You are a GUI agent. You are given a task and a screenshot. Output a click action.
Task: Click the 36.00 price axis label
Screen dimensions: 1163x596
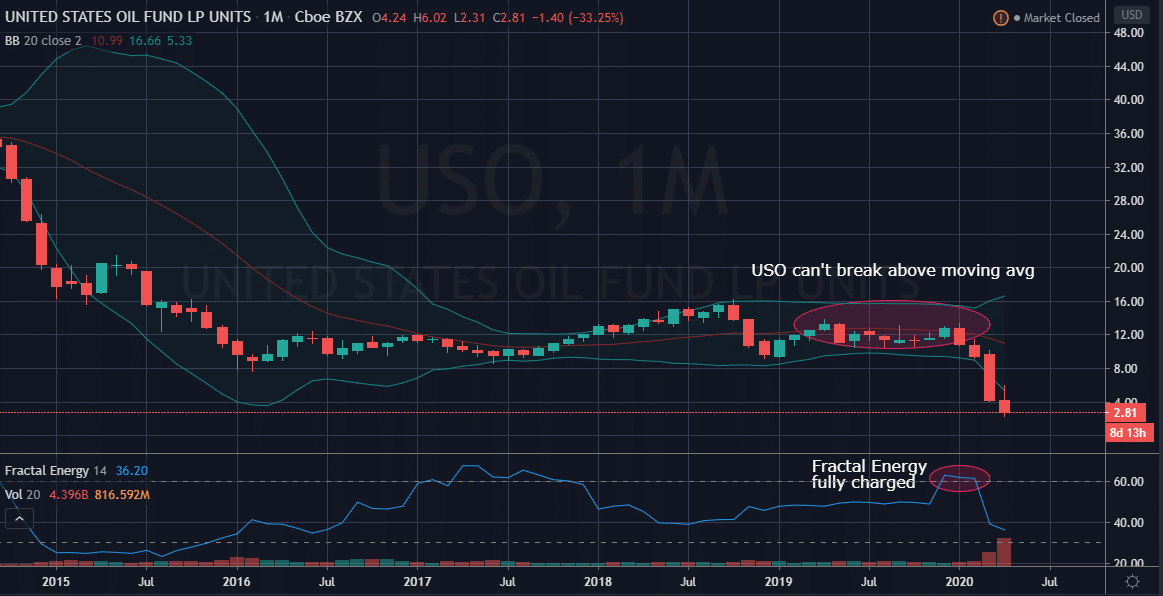coord(1127,134)
